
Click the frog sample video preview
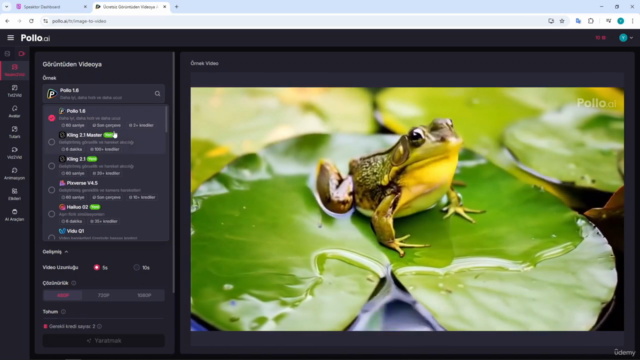[x=407, y=209]
